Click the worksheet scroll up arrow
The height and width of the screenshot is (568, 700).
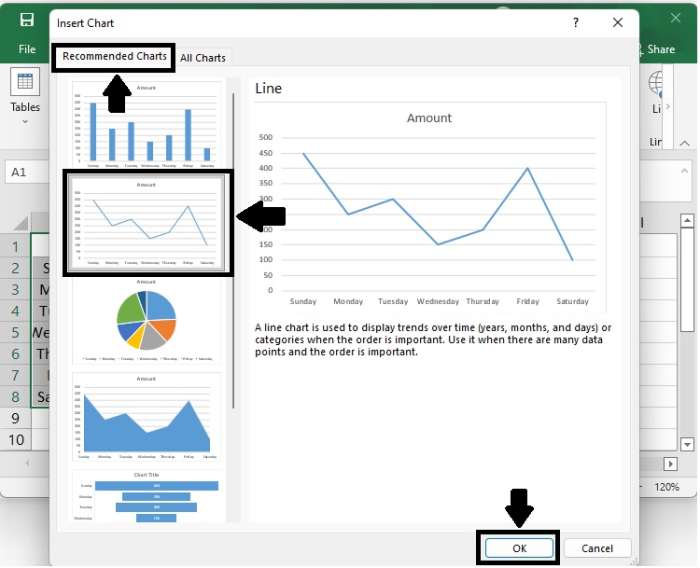click(x=687, y=221)
